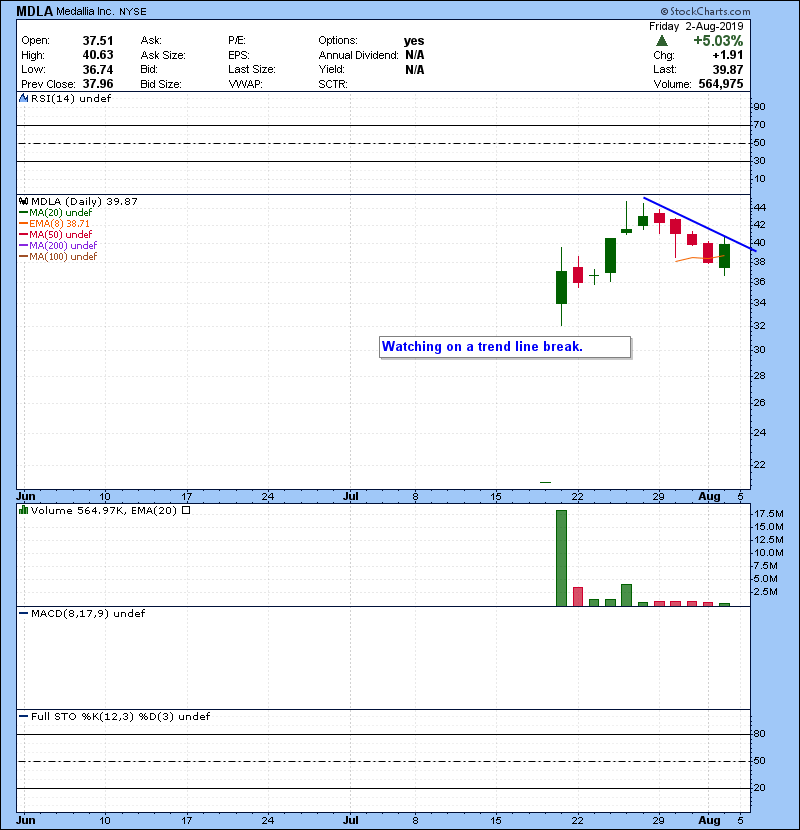The width and height of the screenshot is (800, 830).
Task: Click the 10.0M volume axis label
Action: (769, 553)
